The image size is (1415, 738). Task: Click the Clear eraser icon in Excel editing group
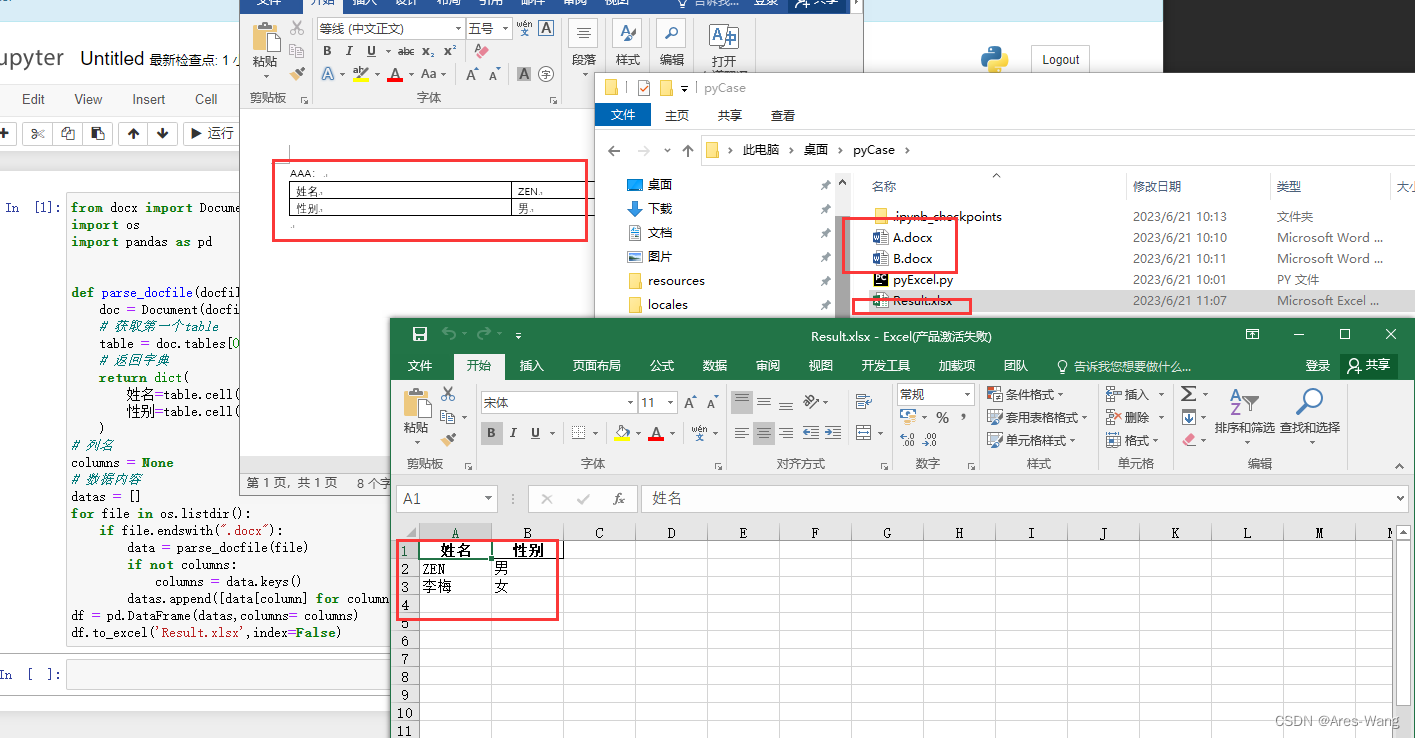1189,439
